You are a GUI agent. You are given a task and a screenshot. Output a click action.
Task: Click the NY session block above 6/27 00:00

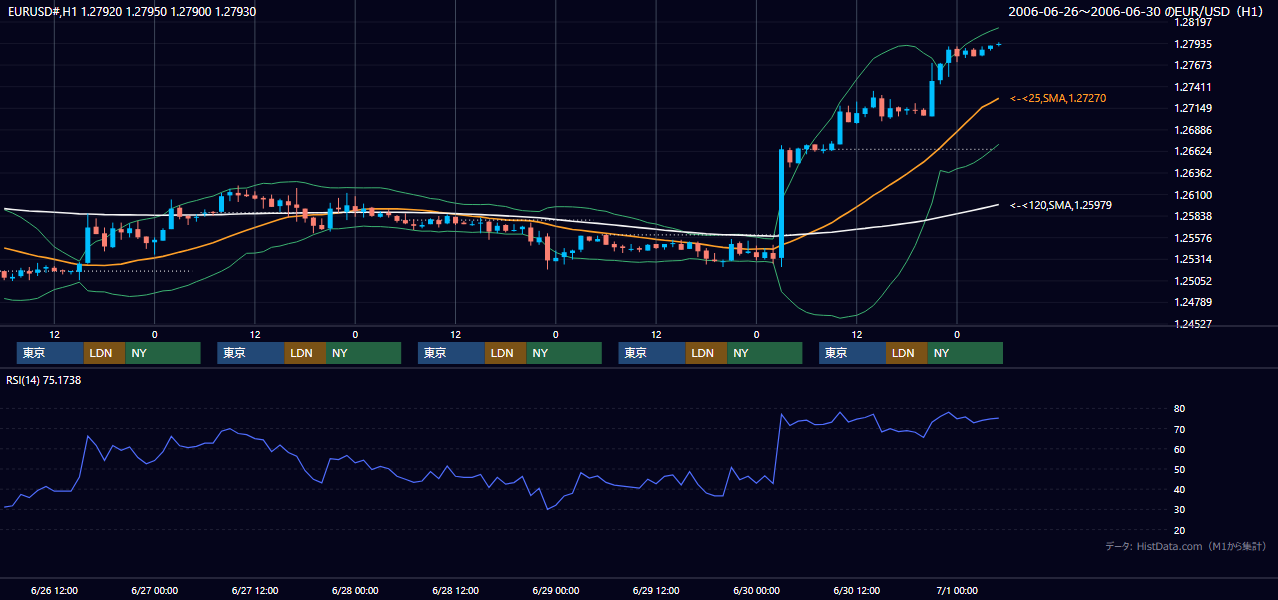point(163,353)
